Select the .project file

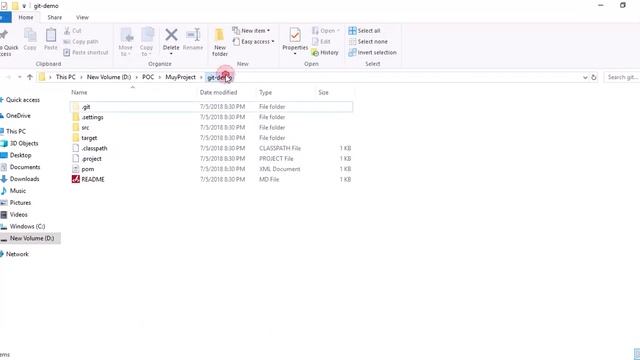tap(211, 159)
